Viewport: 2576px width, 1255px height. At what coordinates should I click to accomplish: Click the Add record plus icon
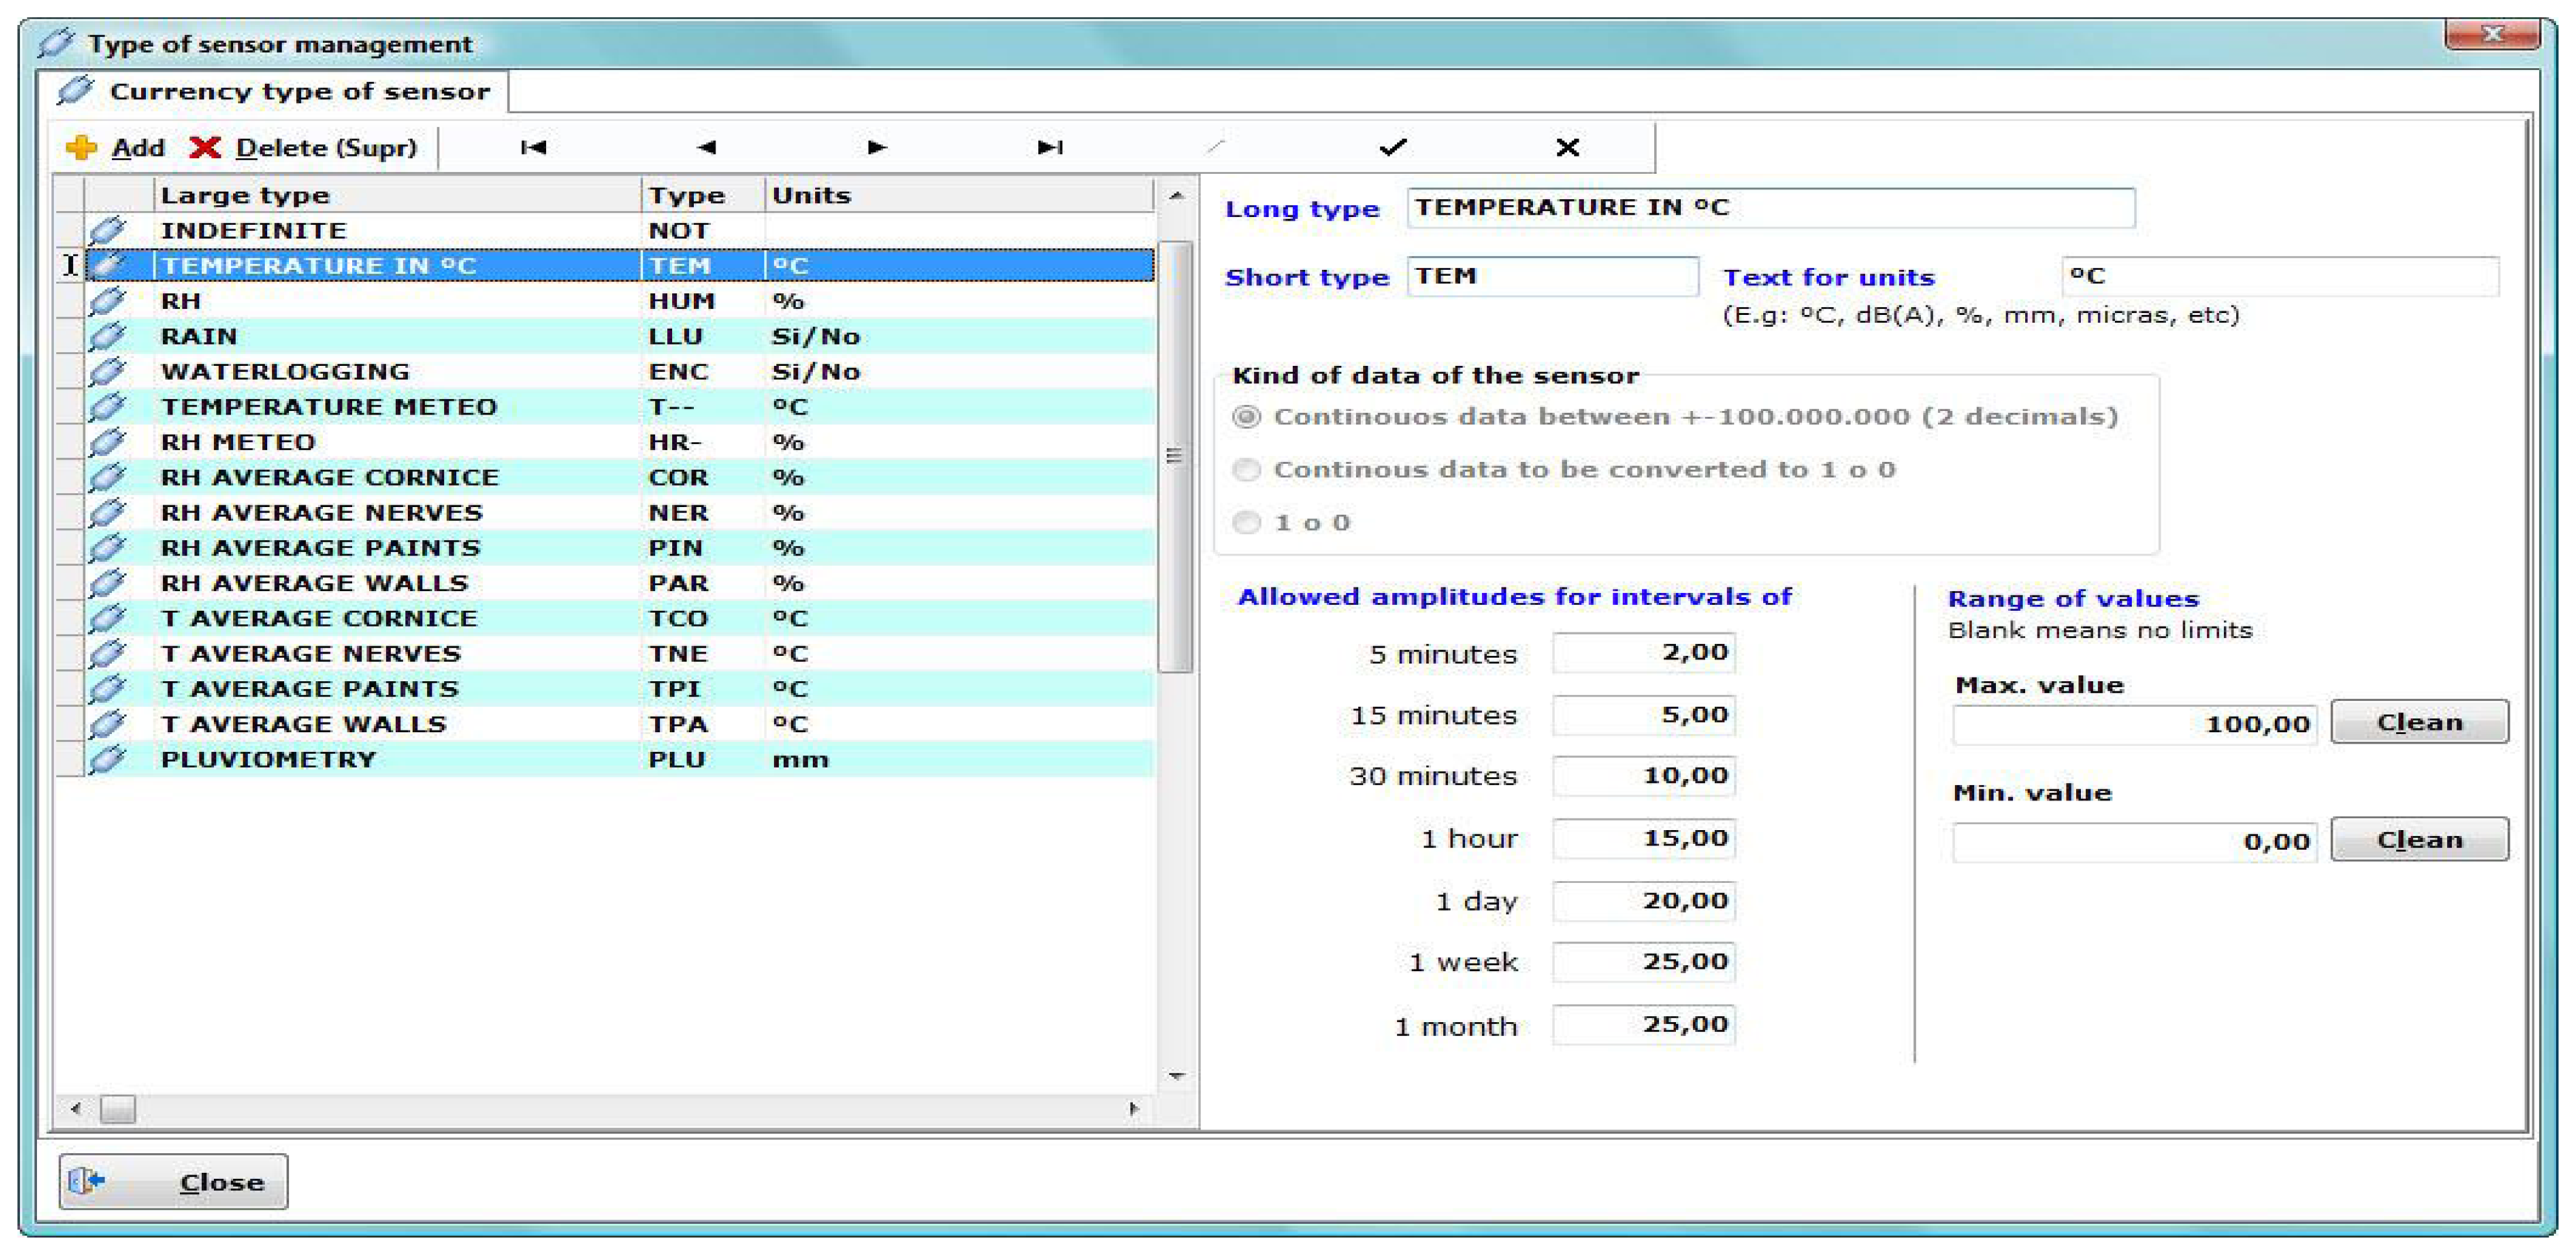(81, 148)
